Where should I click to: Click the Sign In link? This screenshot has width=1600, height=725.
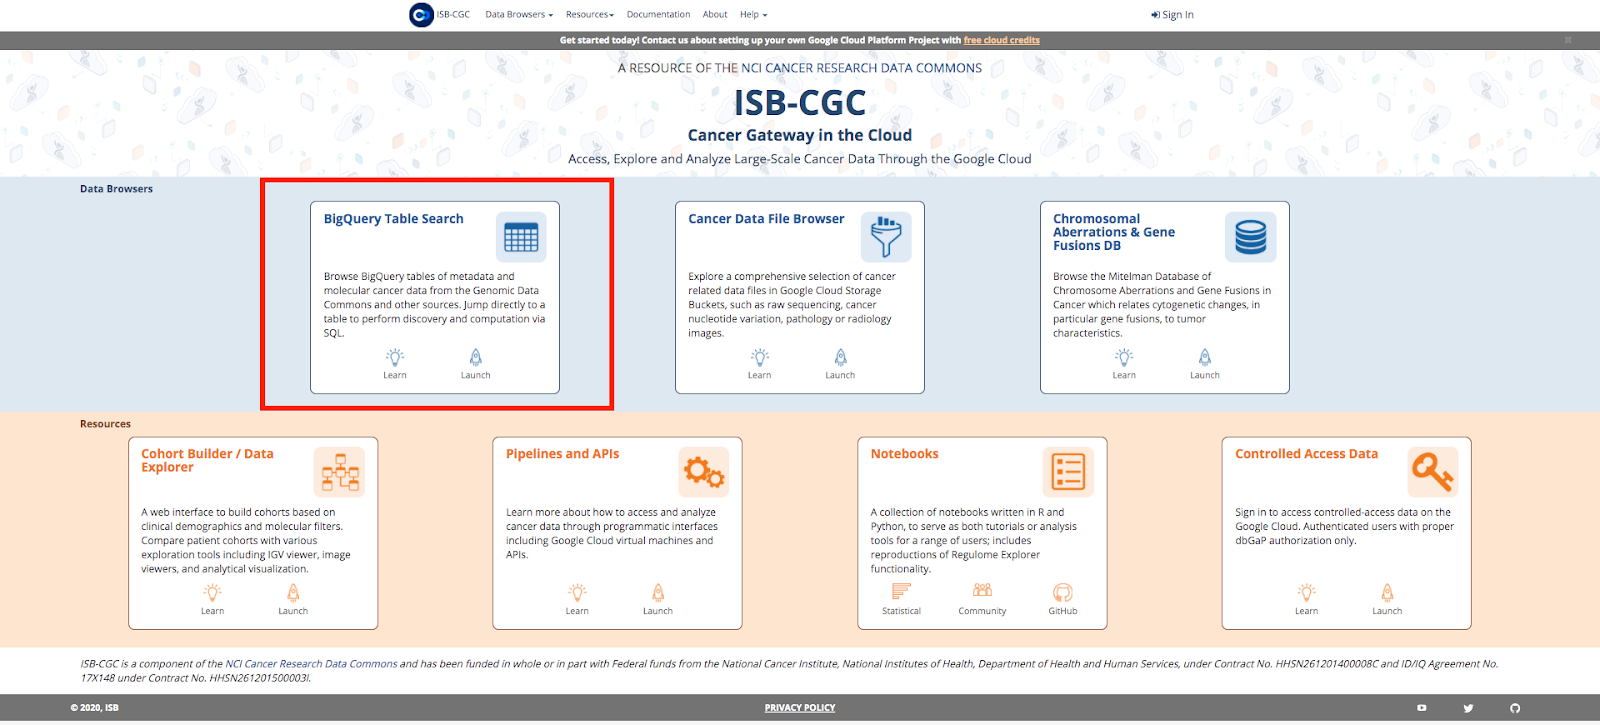click(x=1172, y=15)
